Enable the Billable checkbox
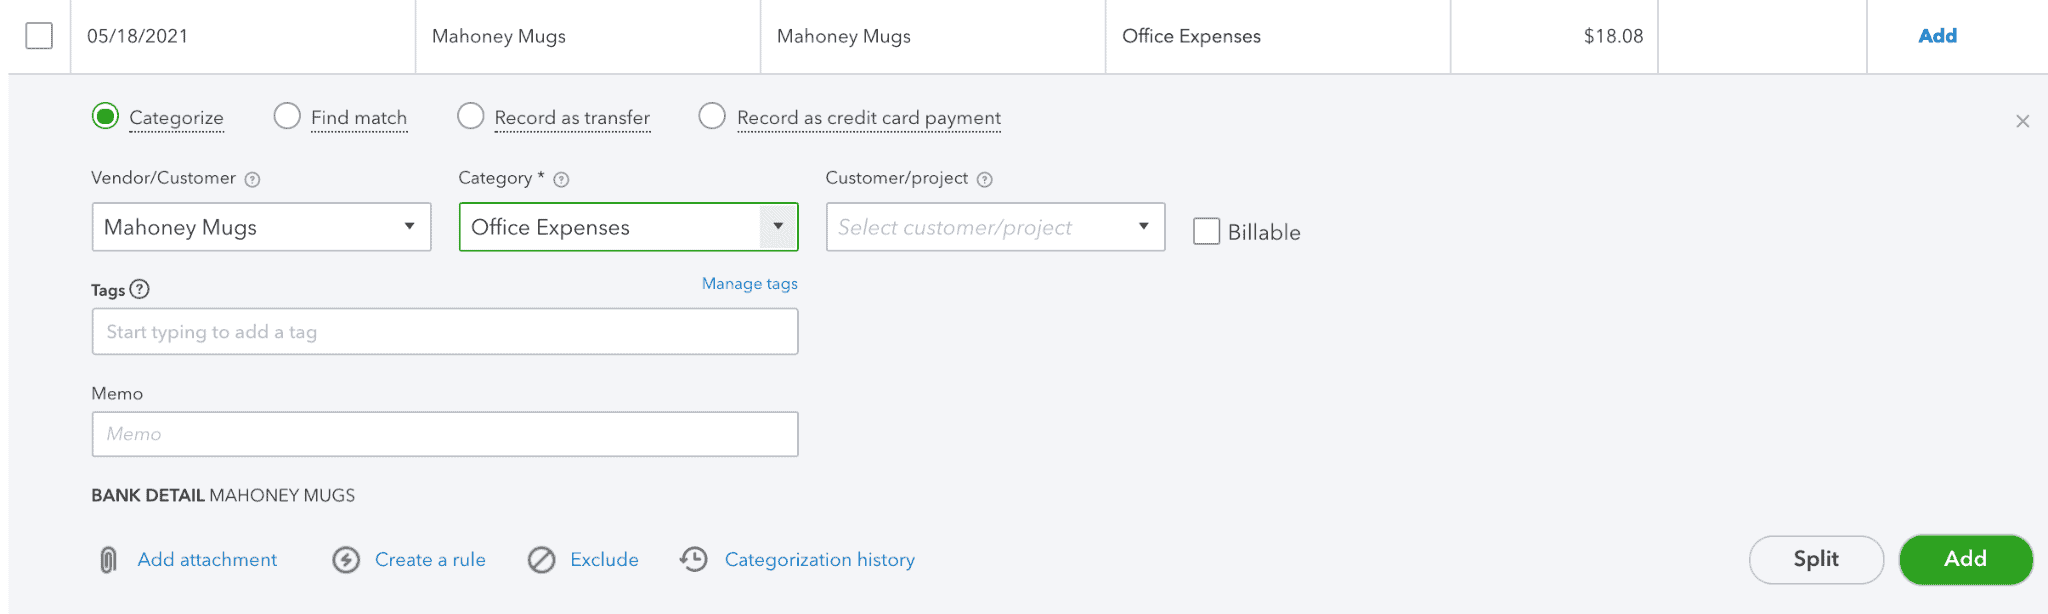Screen dimensions: 2048x614 click(x=1207, y=231)
